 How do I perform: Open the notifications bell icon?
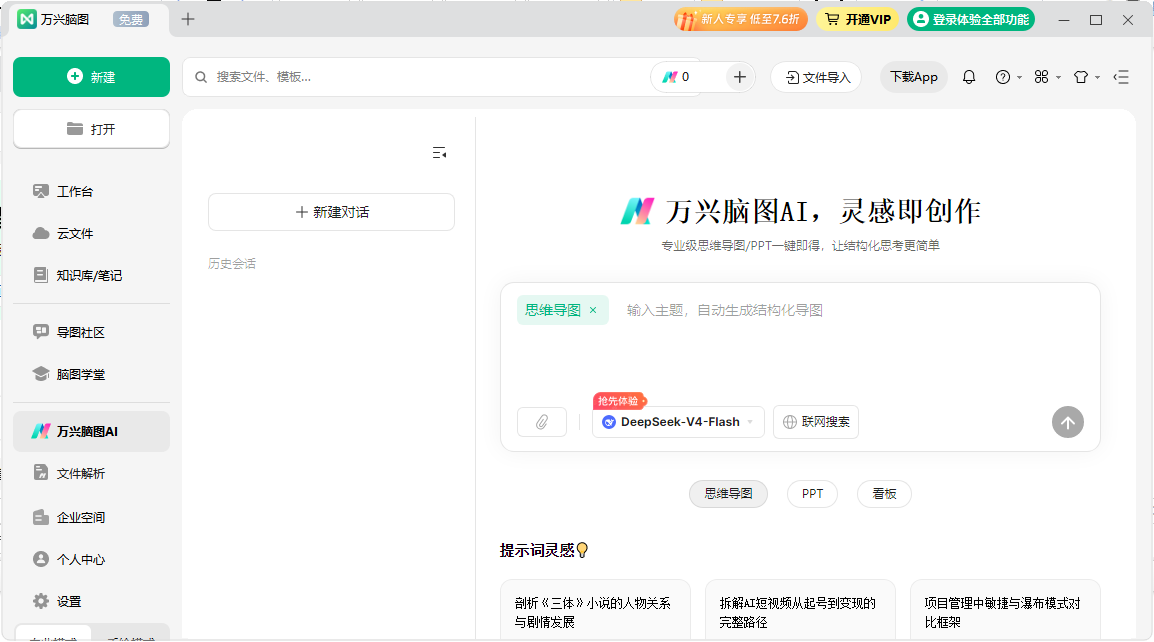(x=969, y=77)
